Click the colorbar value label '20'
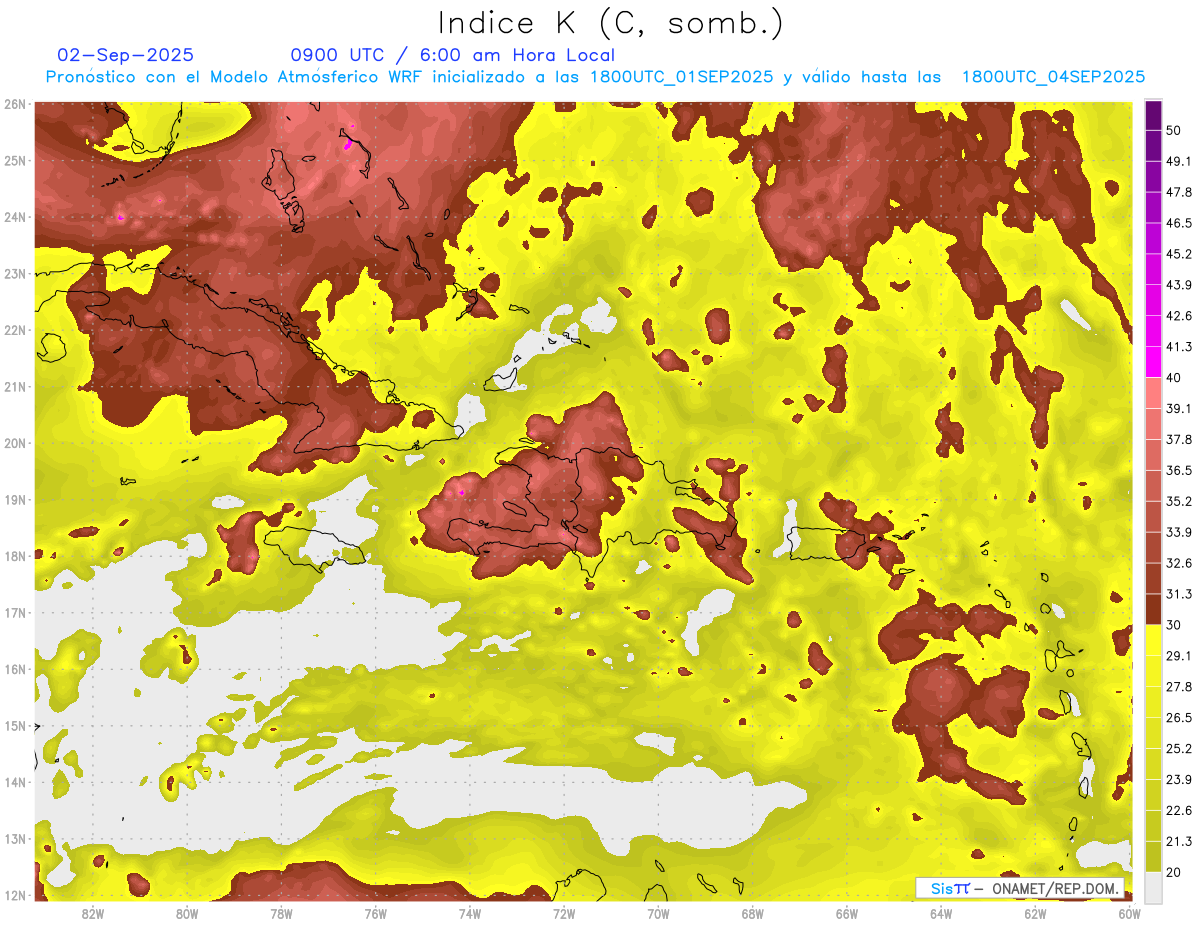This screenshot has height=927, width=1200. click(1174, 873)
